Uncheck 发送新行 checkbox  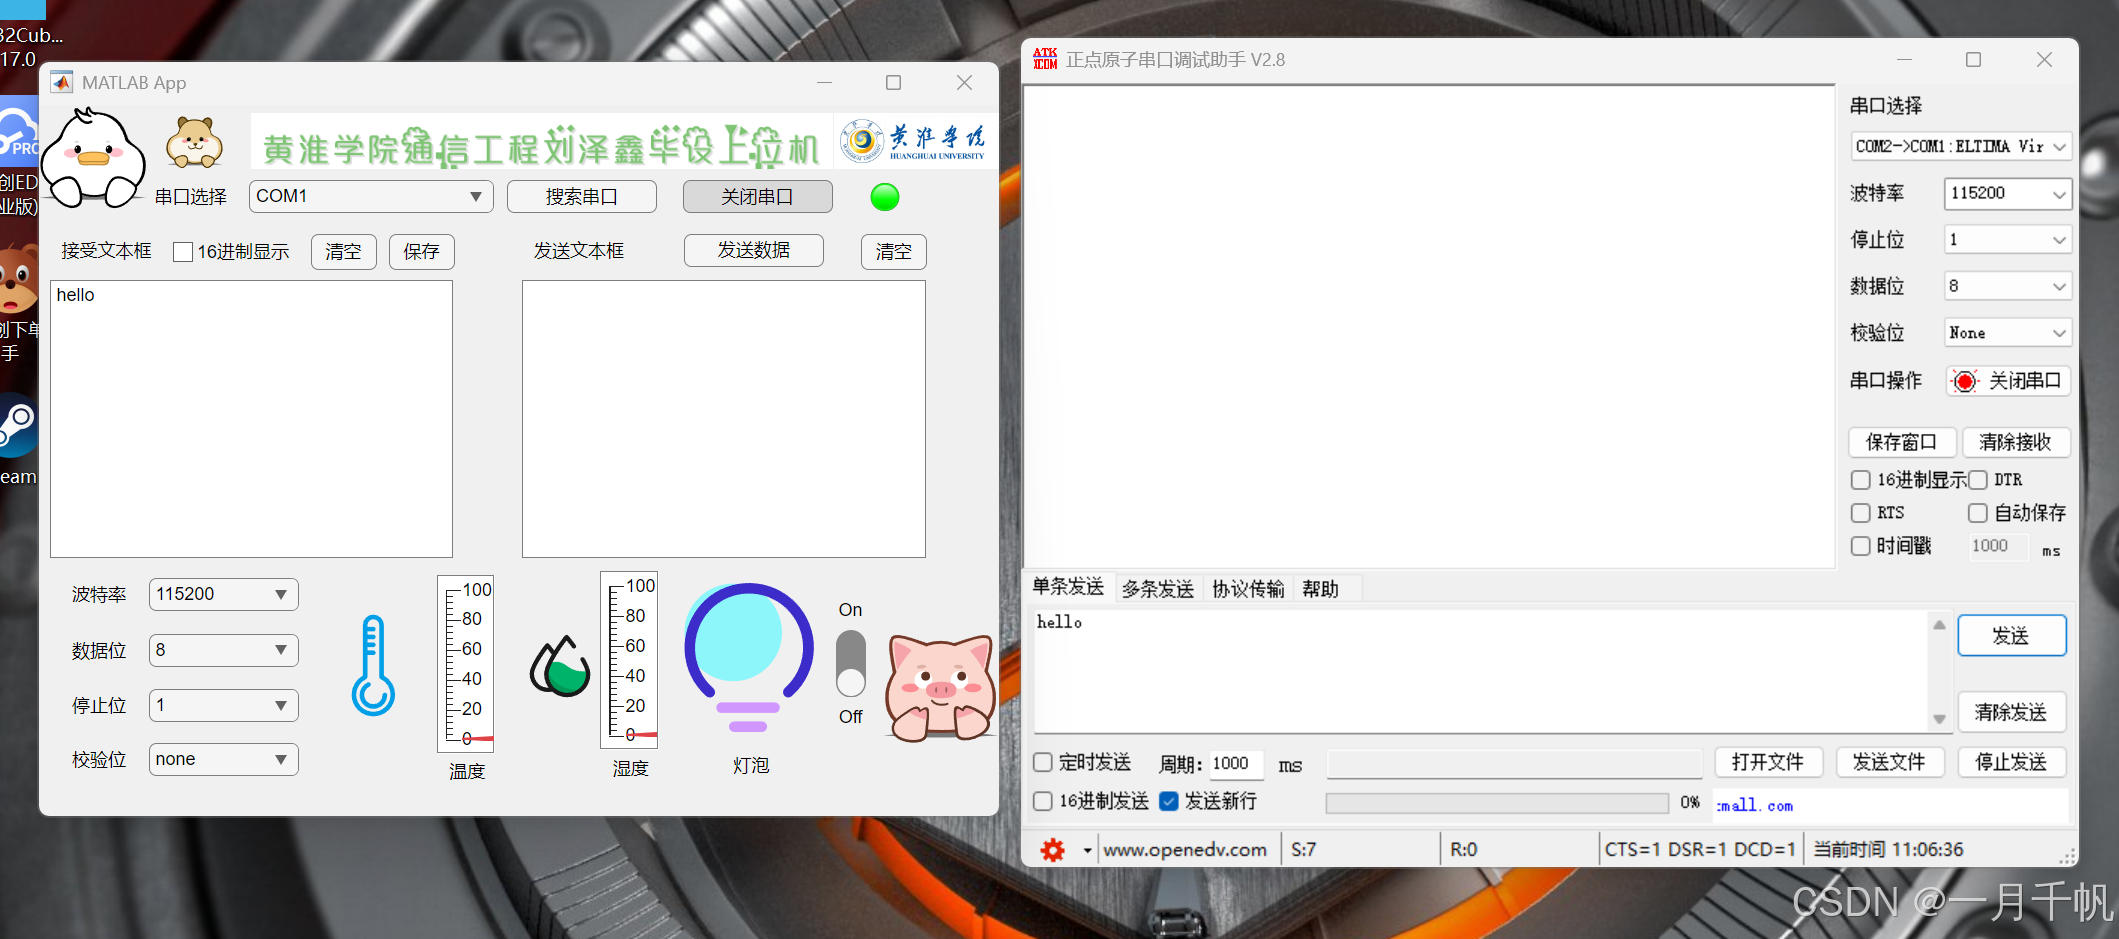click(x=1169, y=801)
